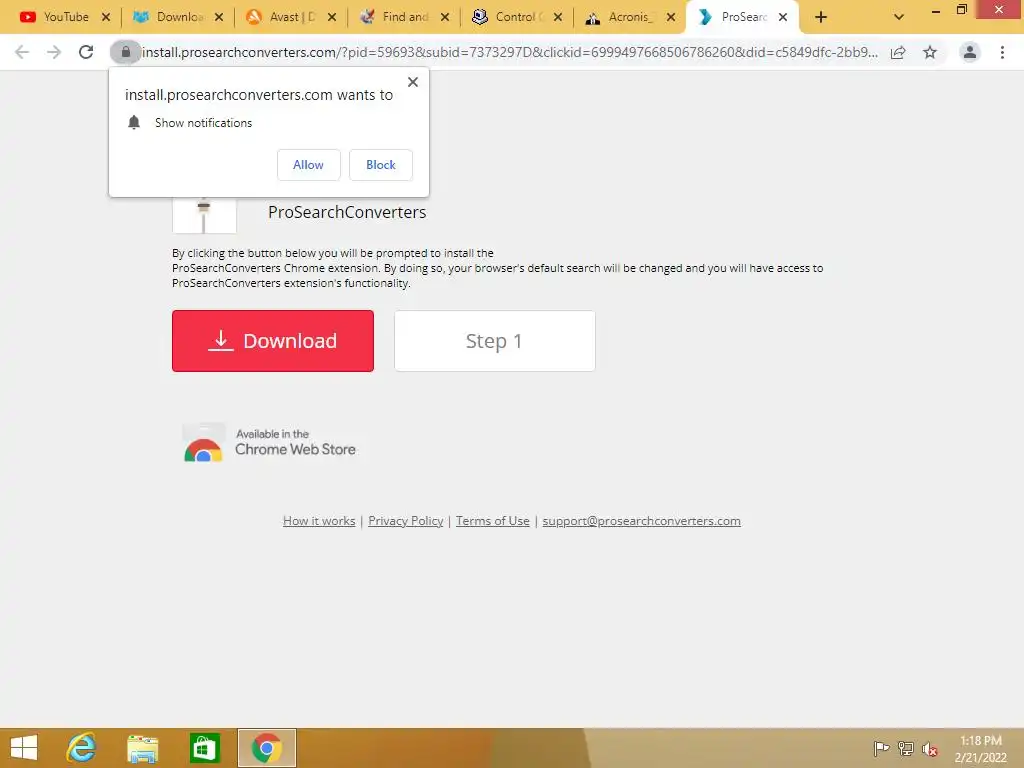
Task: Open the Windows Start menu
Action: tap(24, 748)
